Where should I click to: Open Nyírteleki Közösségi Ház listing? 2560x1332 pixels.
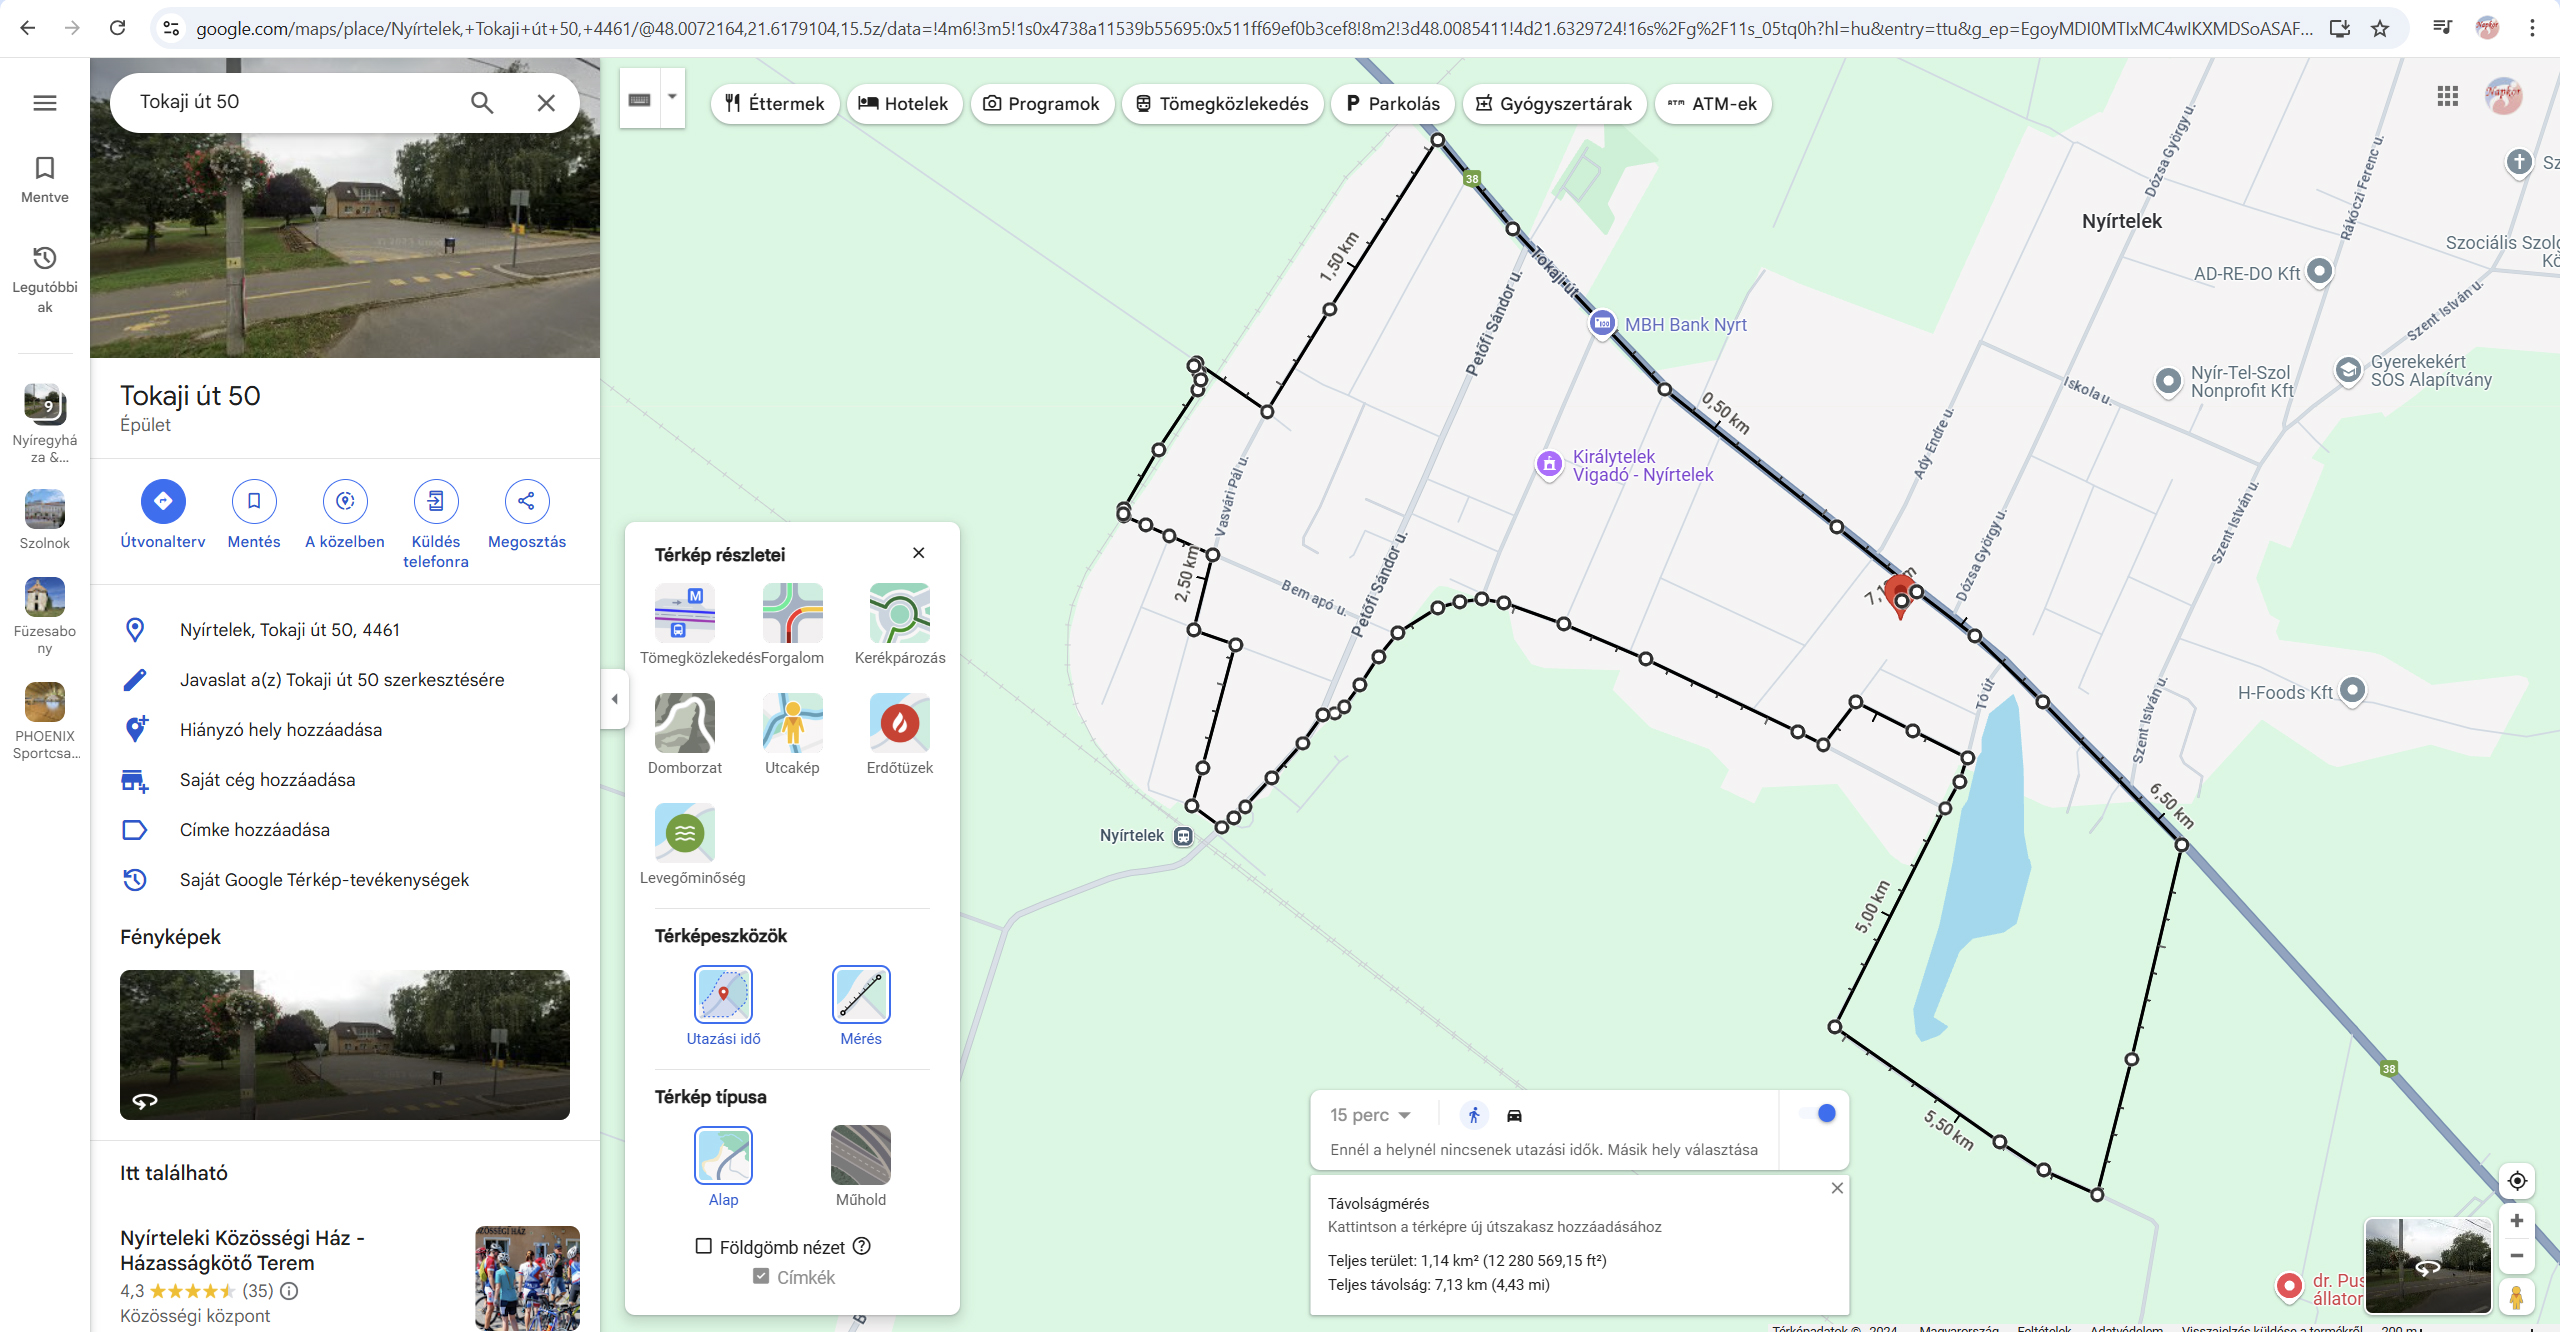click(242, 1250)
